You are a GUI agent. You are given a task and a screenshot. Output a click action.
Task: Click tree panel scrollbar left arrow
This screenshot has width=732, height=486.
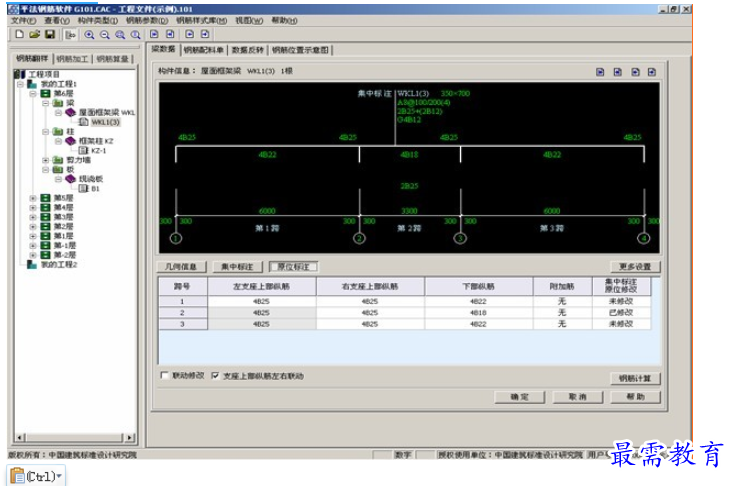pyautogui.click(x=20, y=438)
